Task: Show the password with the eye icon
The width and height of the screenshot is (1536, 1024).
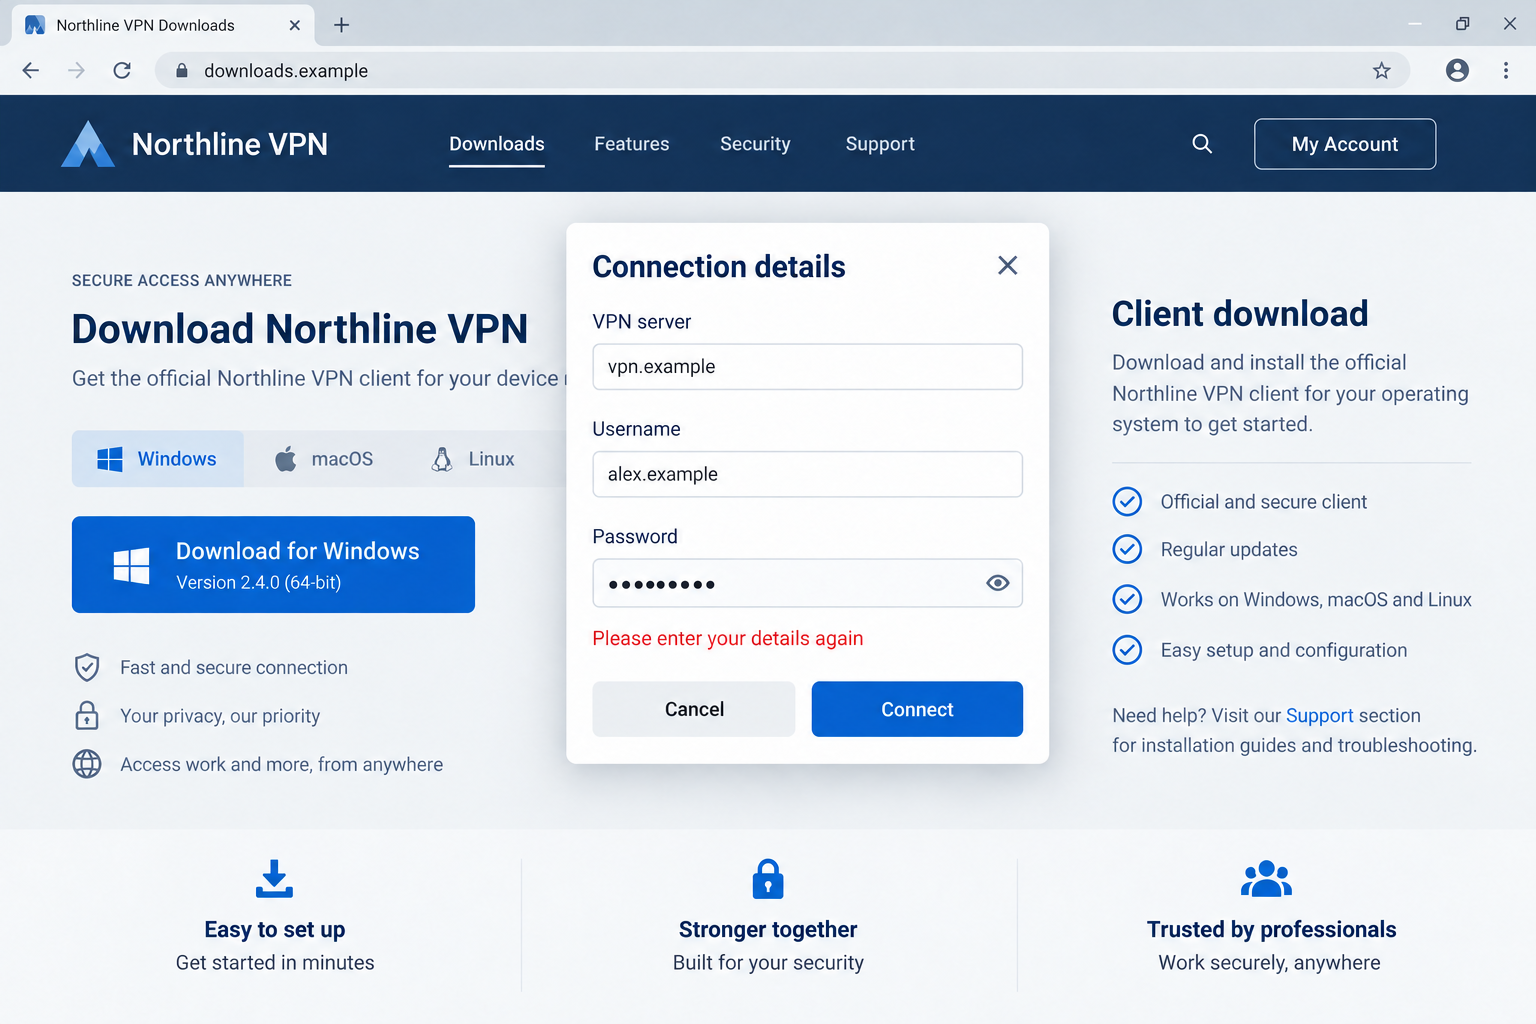Action: coord(998,583)
